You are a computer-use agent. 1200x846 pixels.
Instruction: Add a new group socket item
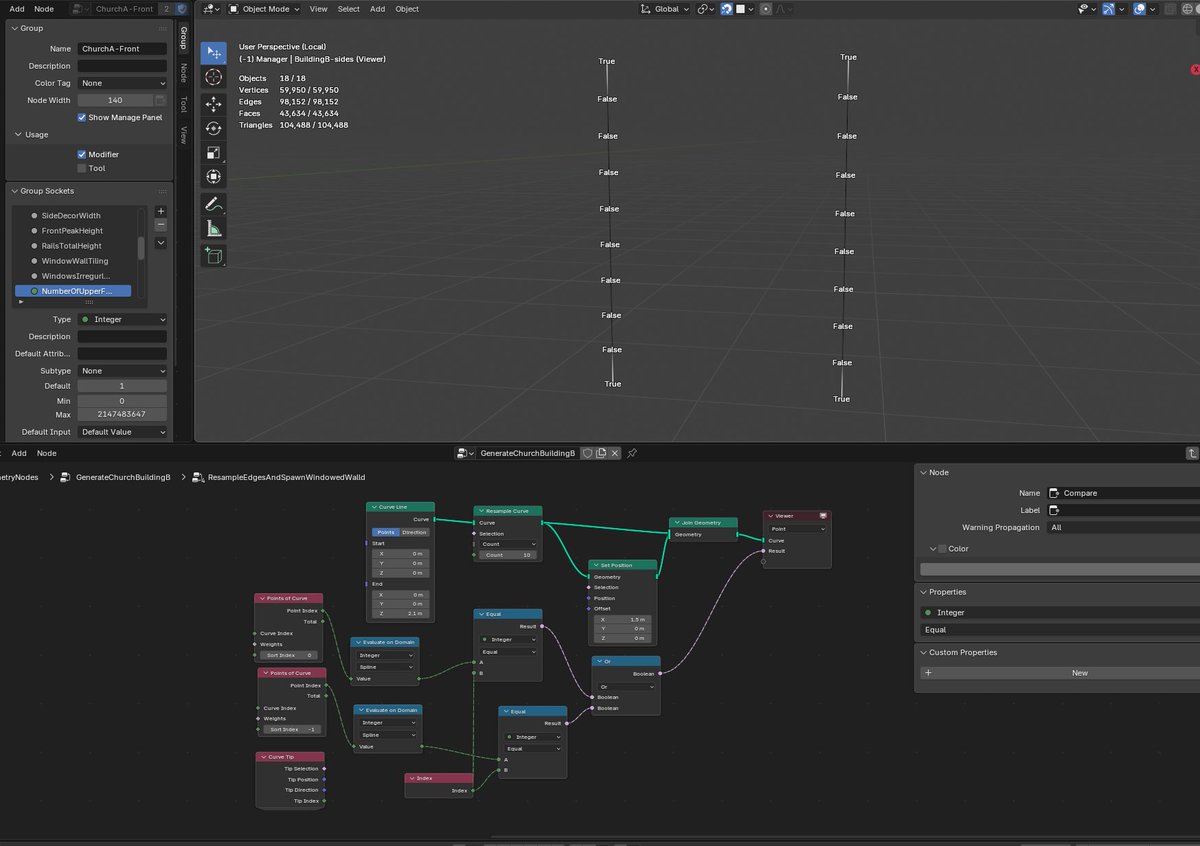161,211
